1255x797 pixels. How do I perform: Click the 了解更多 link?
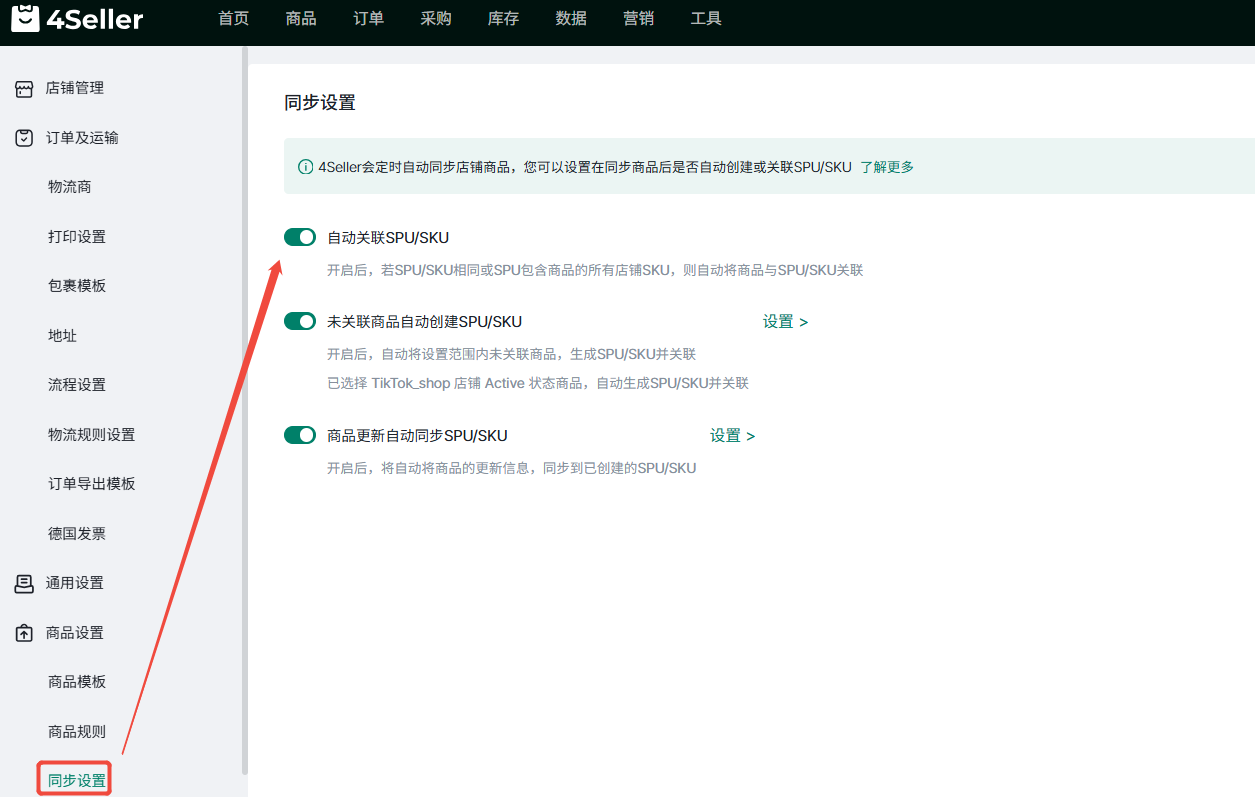click(x=887, y=167)
